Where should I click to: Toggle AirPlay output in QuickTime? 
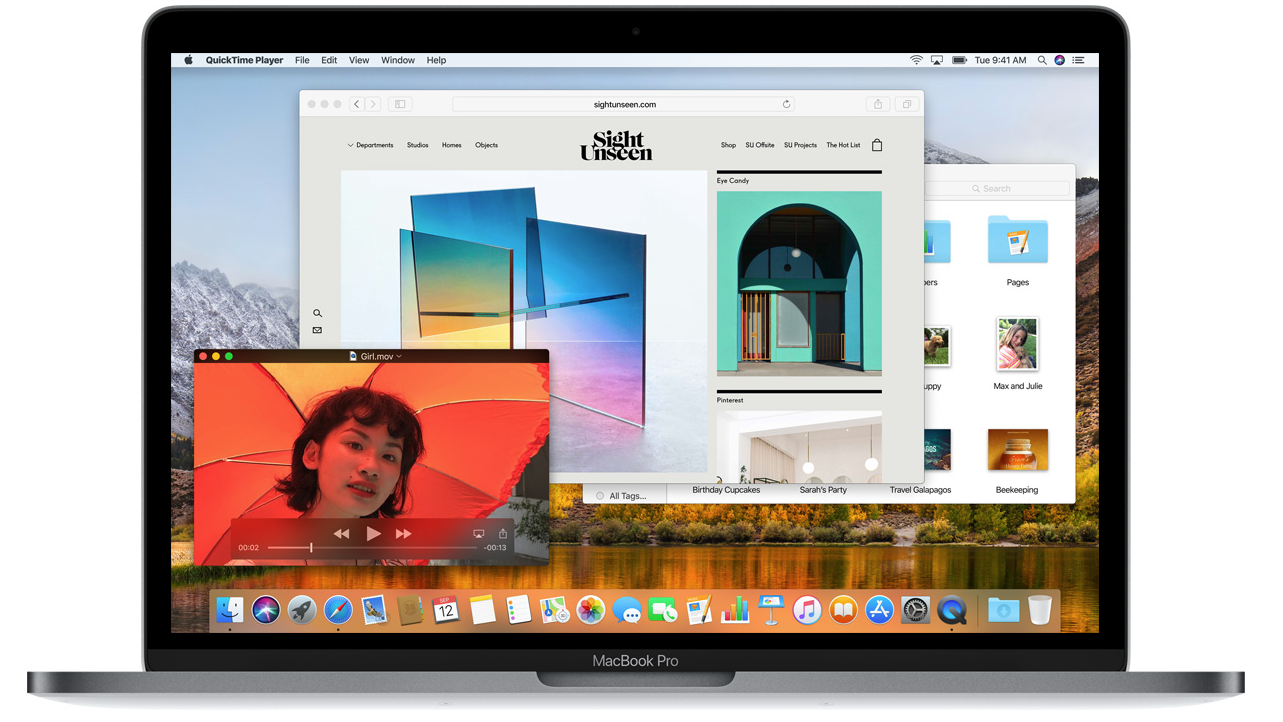478,533
